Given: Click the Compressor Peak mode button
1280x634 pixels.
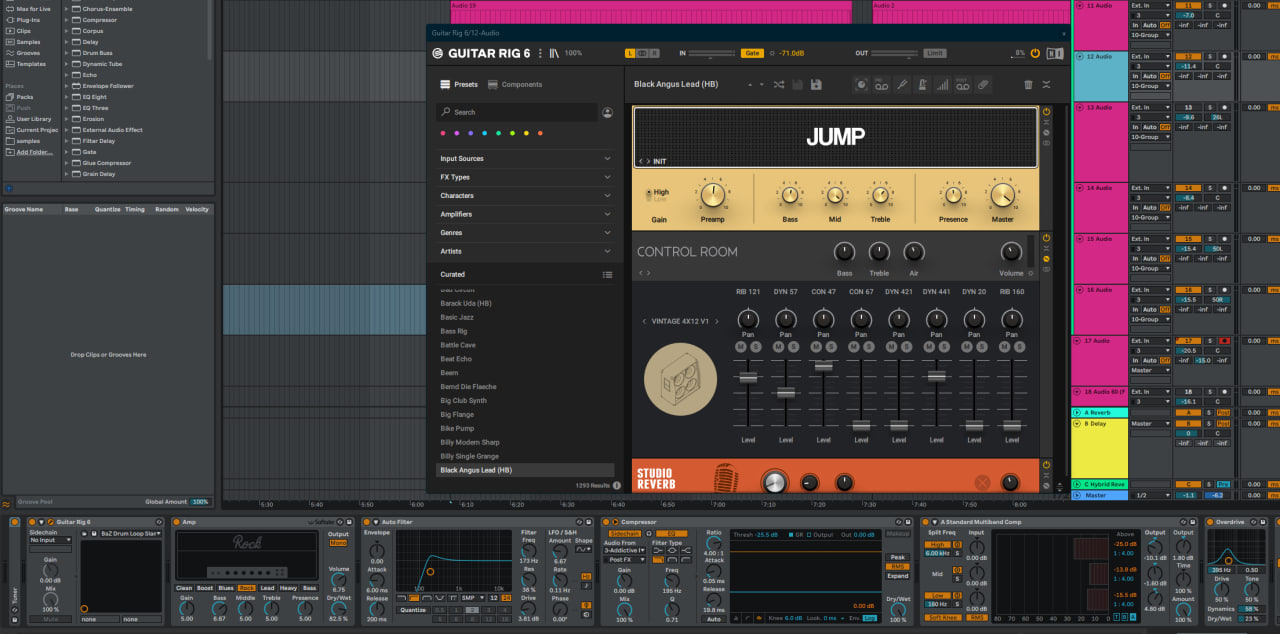Looking at the screenshot, I should [898, 557].
